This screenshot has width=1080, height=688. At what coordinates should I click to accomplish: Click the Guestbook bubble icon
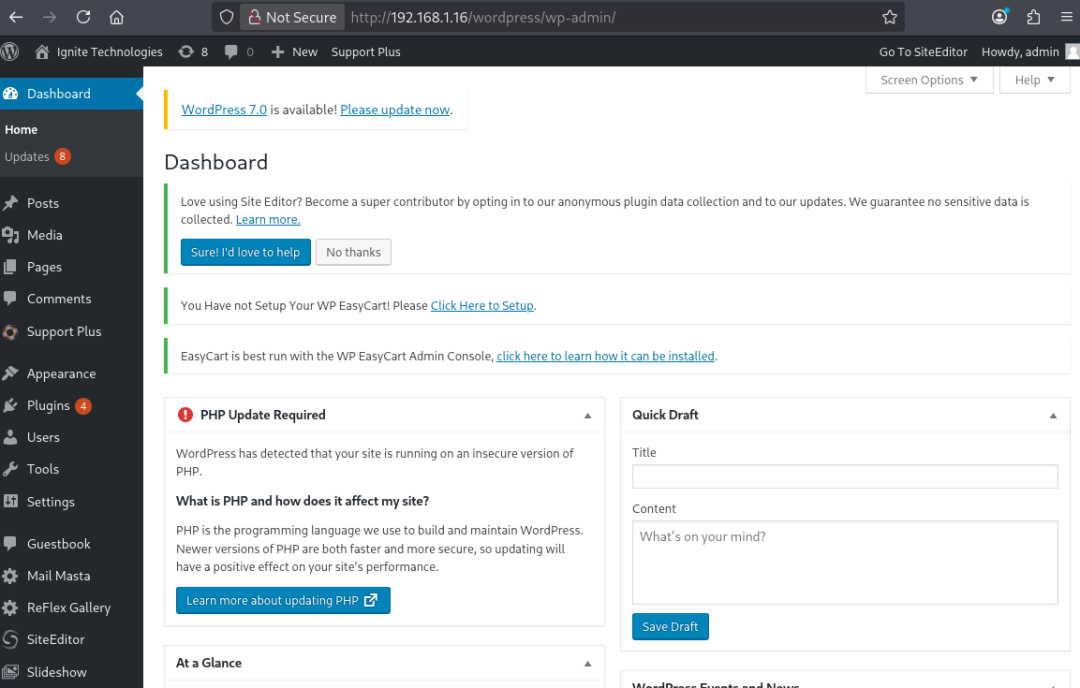(10, 543)
